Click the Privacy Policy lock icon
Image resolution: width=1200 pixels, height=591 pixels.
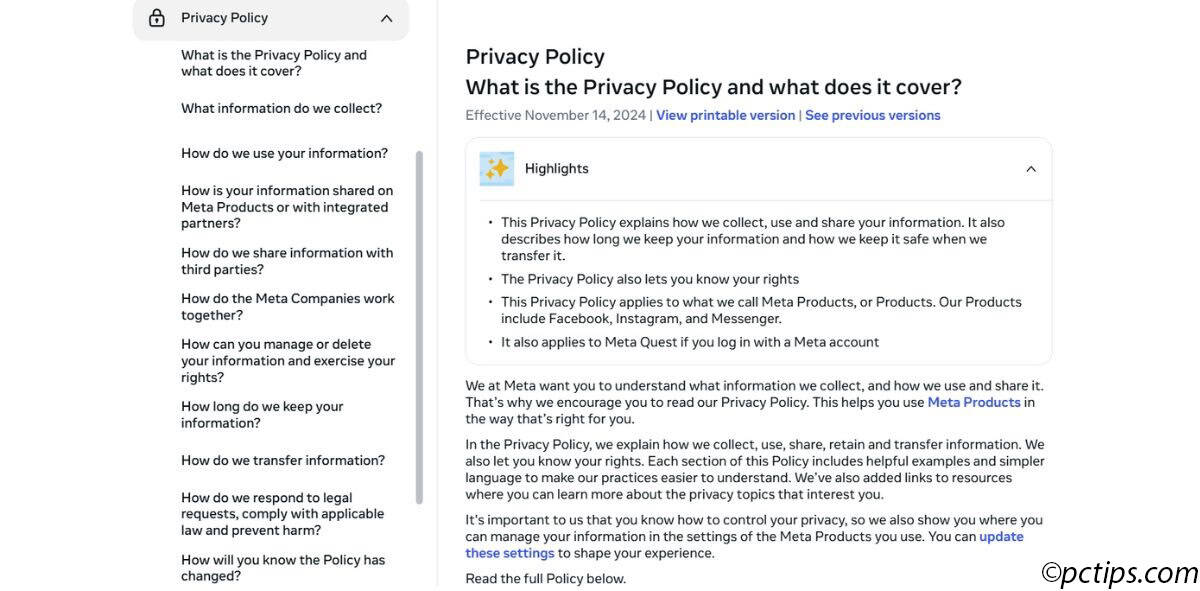157,18
